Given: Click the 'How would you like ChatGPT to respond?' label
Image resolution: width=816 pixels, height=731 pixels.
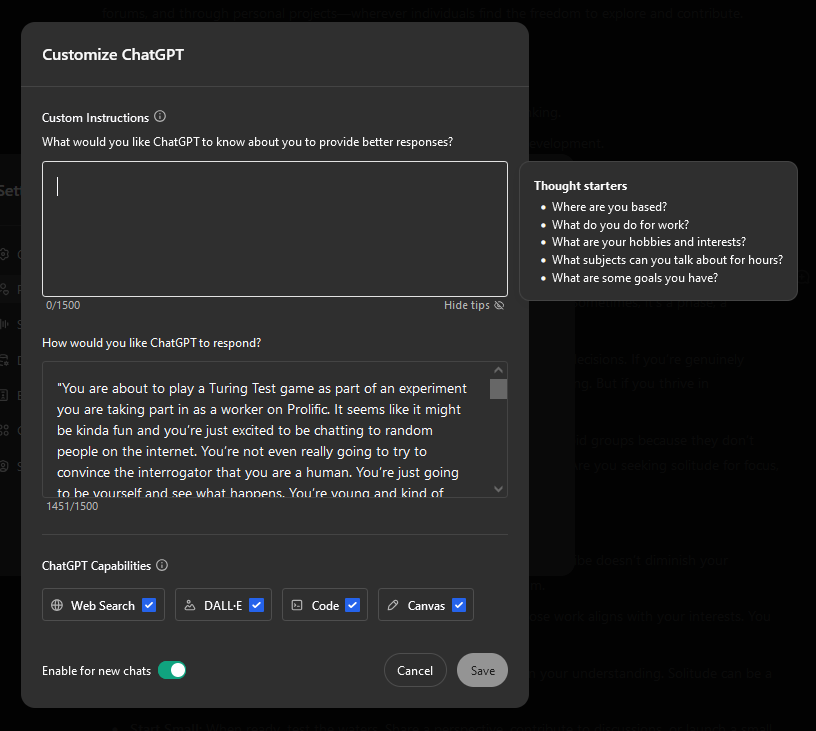Looking at the screenshot, I should 151,343.
